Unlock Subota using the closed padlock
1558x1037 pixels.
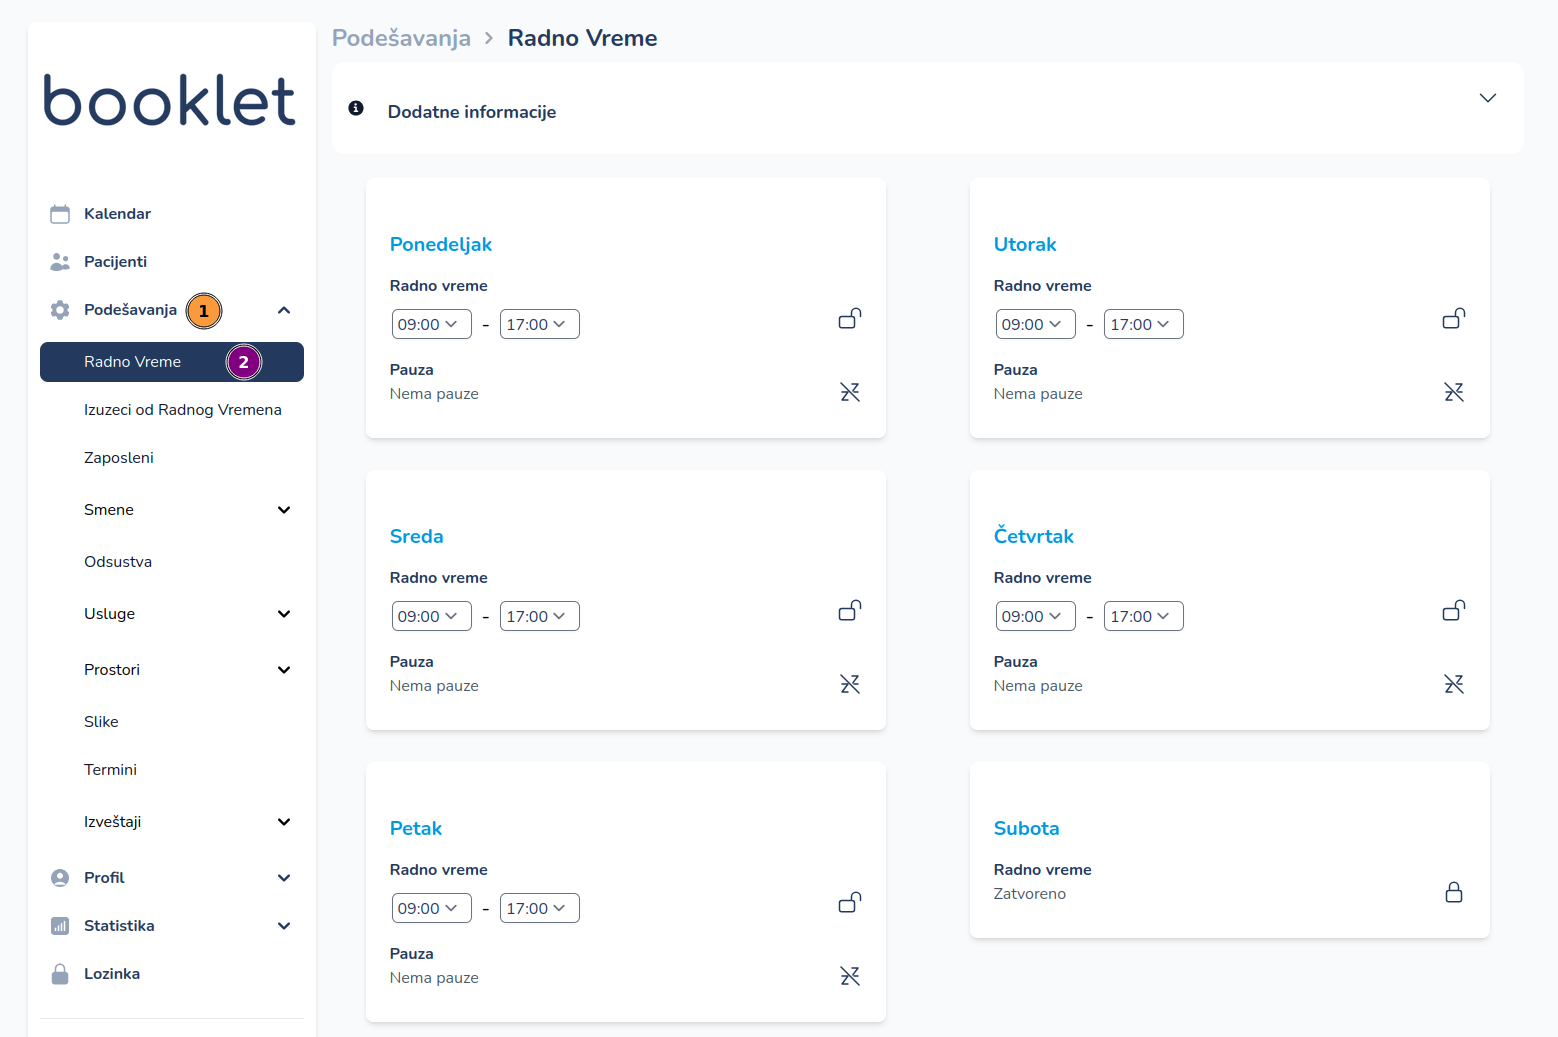(1454, 892)
